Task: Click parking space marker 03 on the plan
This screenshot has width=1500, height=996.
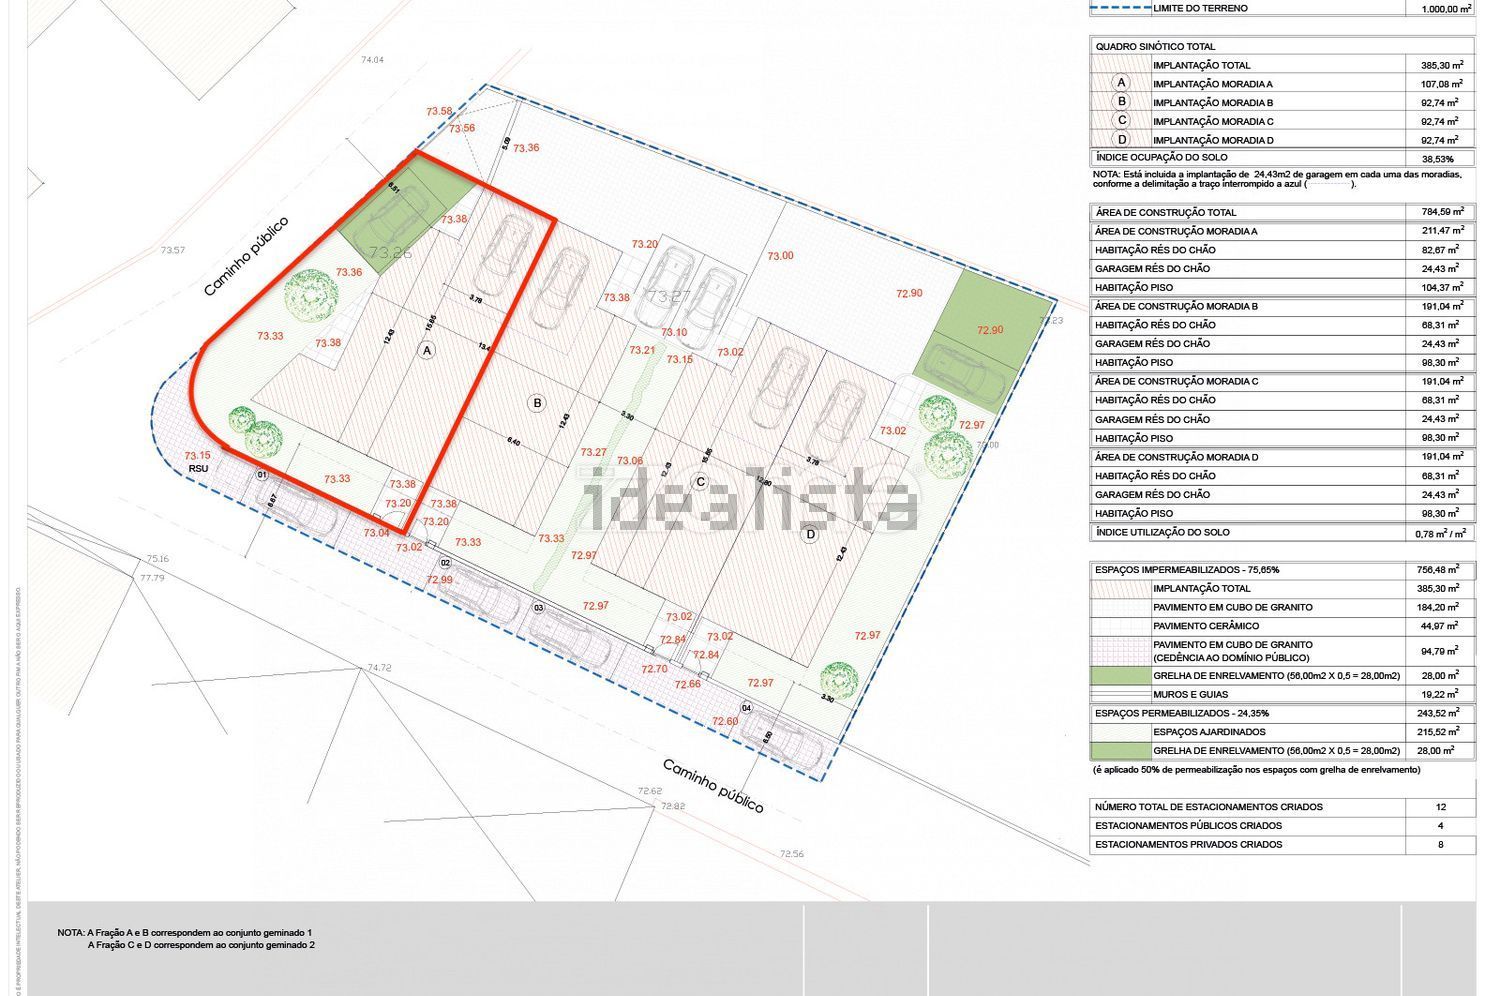Action: point(538,607)
